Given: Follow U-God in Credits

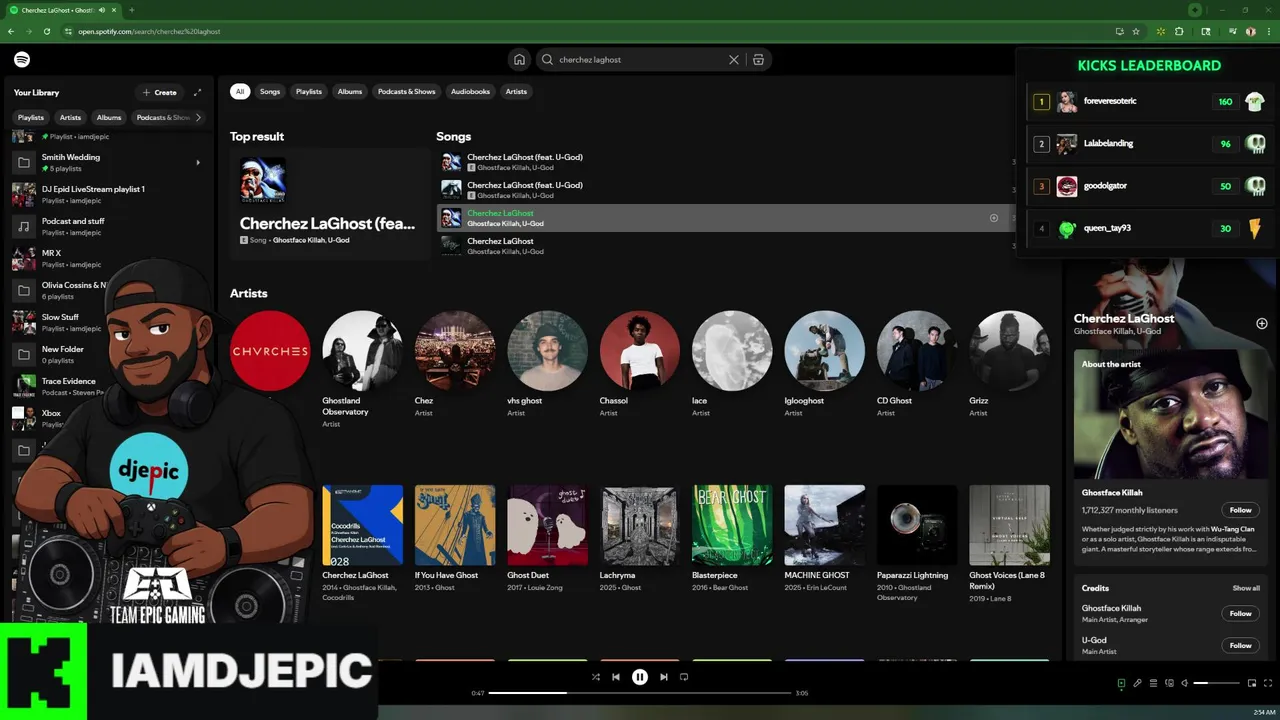Looking at the screenshot, I should pos(1240,646).
